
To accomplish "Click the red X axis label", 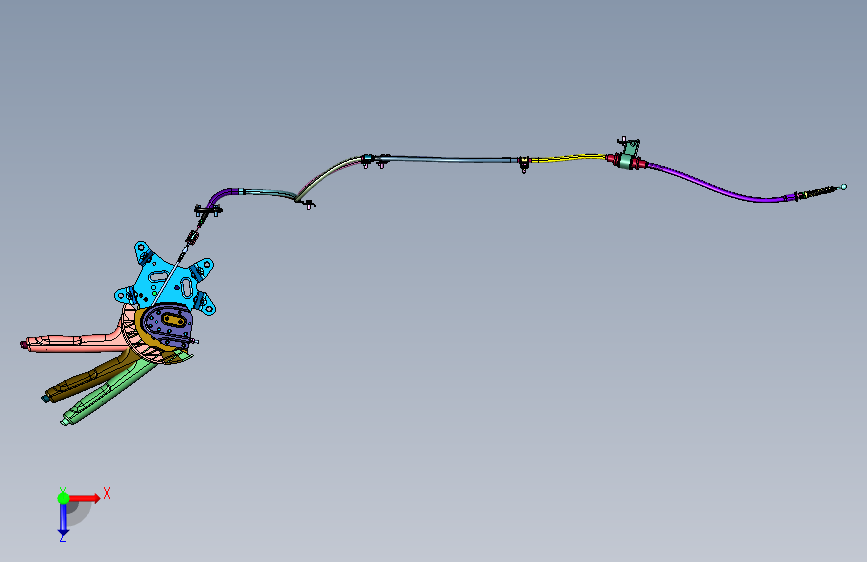I will [107, 493].
